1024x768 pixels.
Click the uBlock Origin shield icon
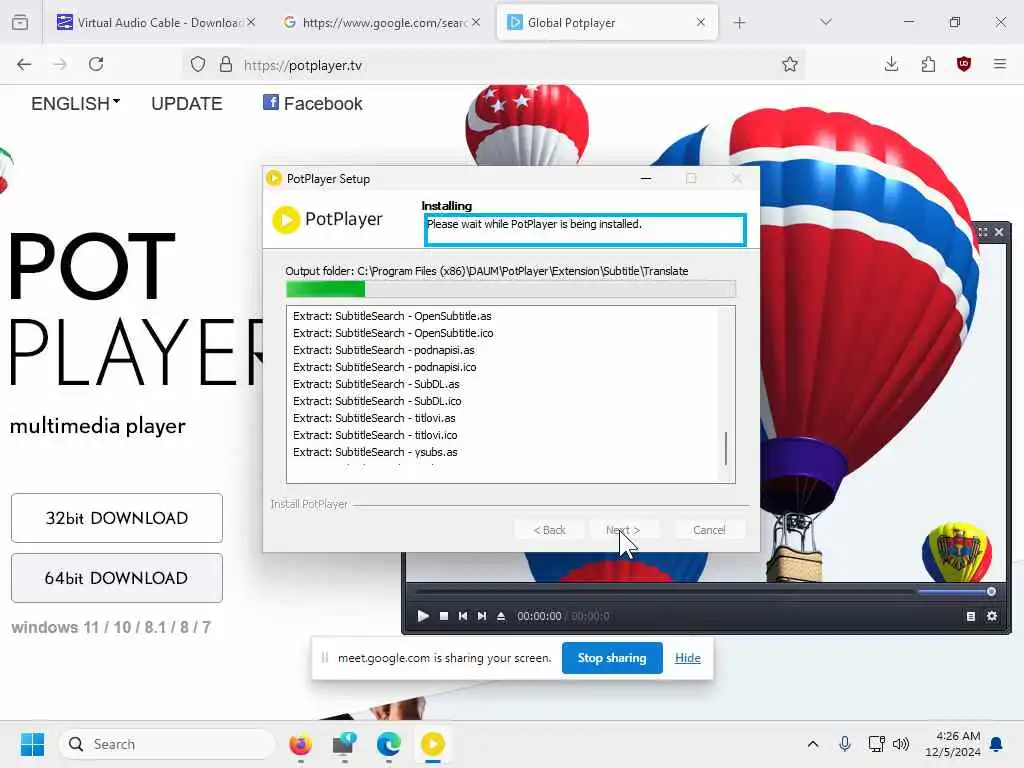coord(963,64)
